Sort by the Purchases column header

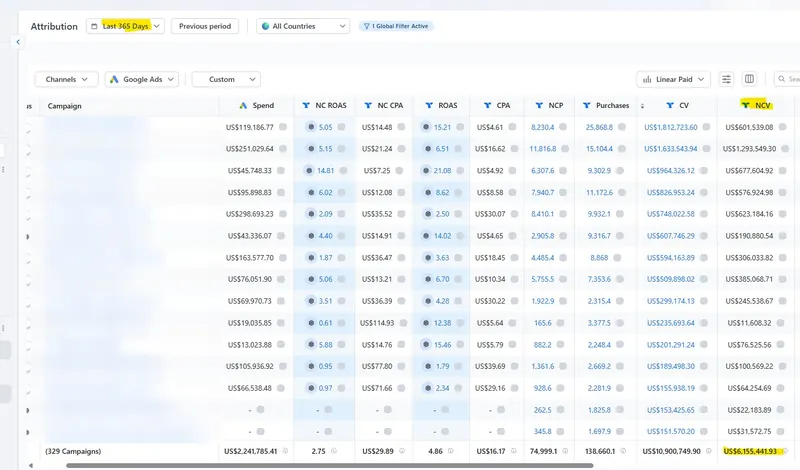coord(612,106)
